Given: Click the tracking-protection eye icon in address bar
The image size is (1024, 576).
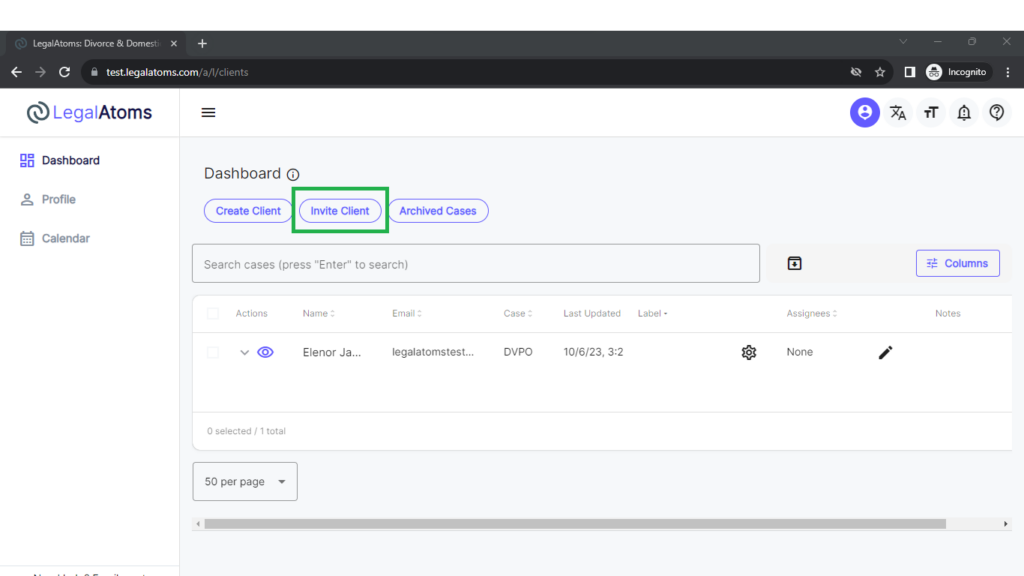Looking at the screenshot, I should click(856, 72).
